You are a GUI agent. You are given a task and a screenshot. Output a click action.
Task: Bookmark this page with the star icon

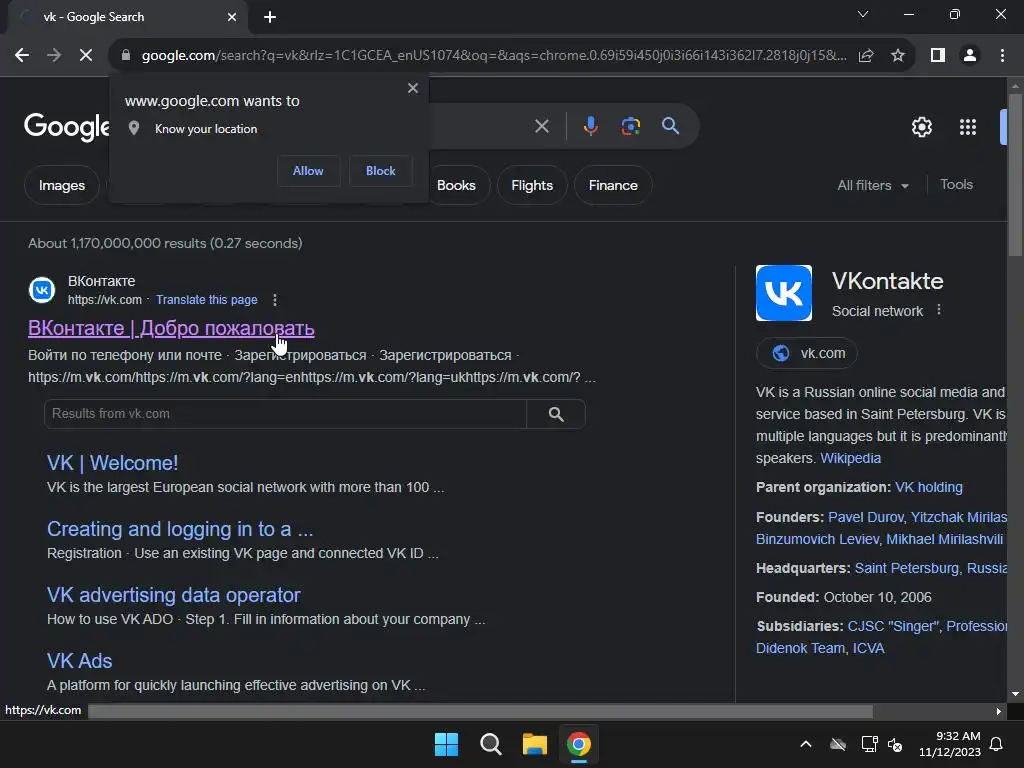click(898, 56)
